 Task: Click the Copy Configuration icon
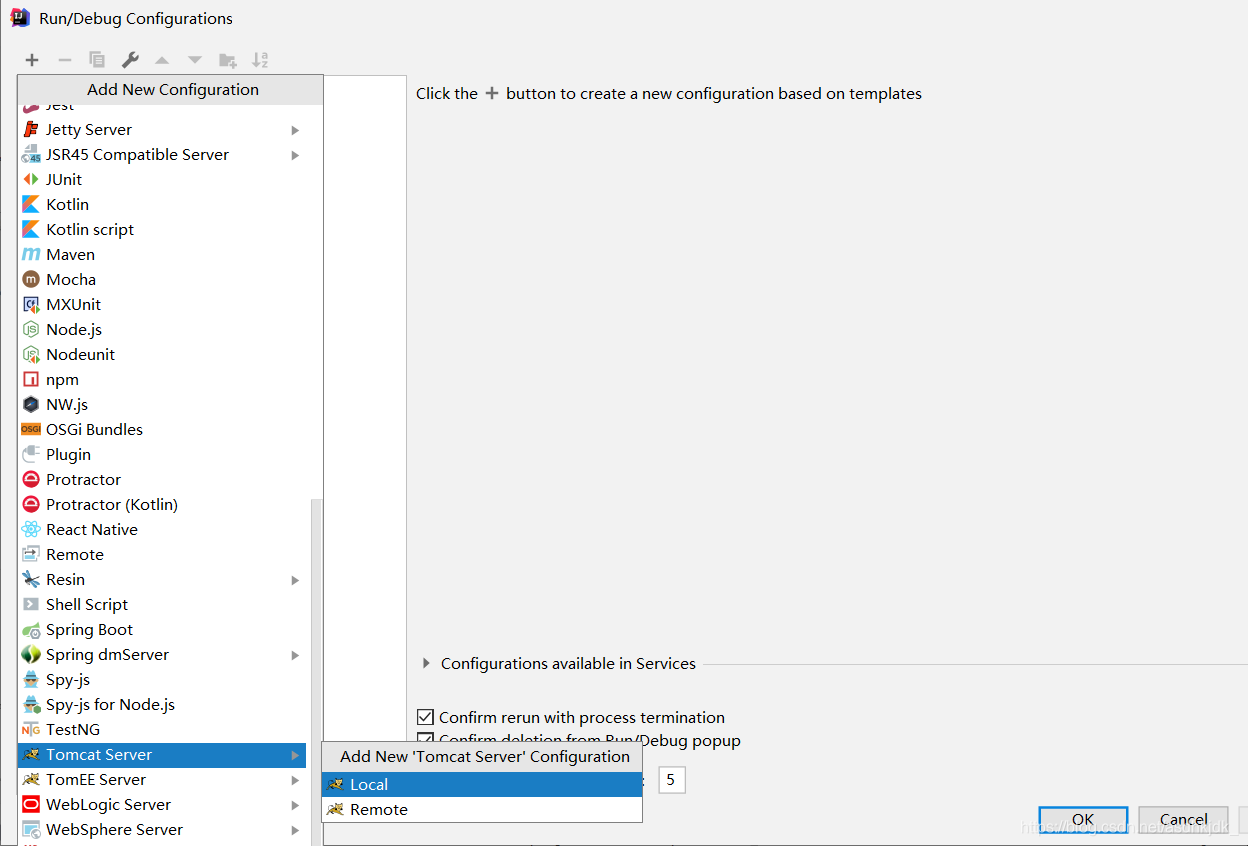pyautogui.click(x=97, y=60)
